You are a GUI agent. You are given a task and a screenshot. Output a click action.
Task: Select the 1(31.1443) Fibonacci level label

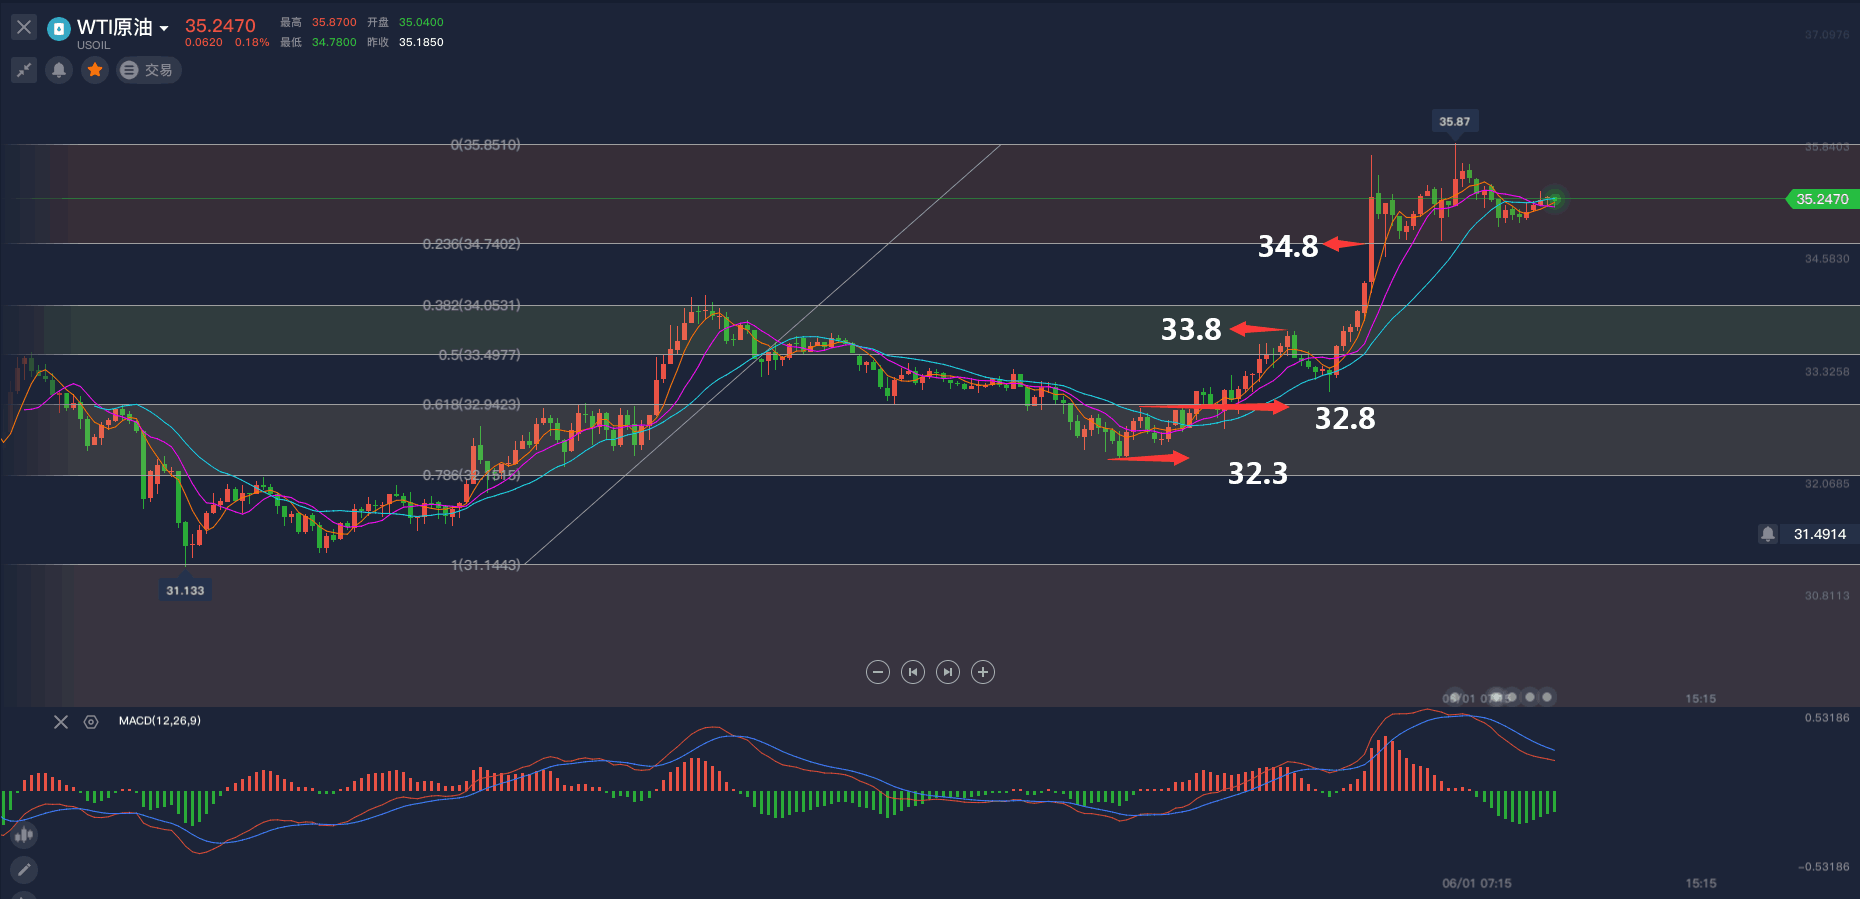[486, 565]
